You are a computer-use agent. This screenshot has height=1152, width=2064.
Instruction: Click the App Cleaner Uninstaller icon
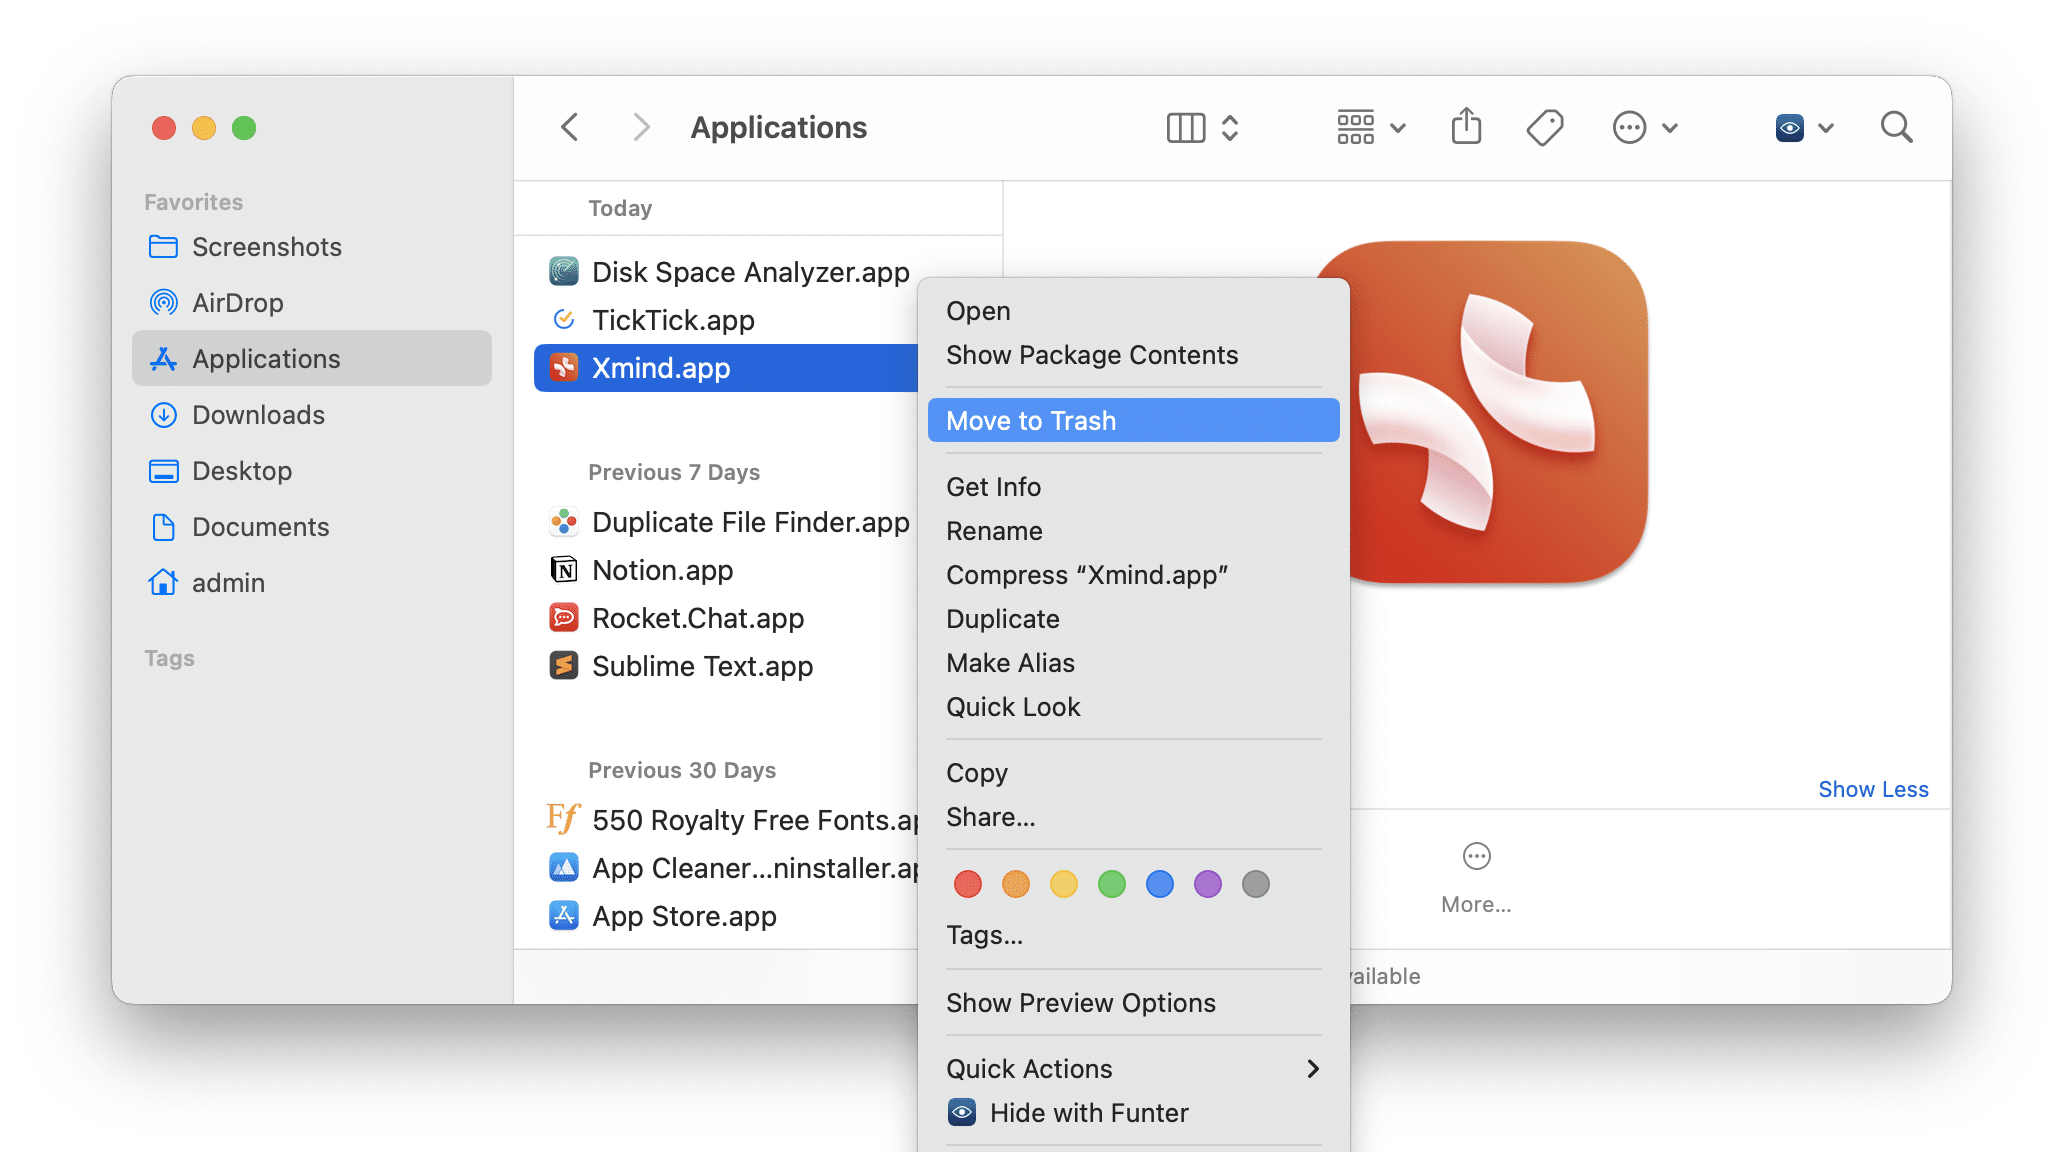(564, 868)
